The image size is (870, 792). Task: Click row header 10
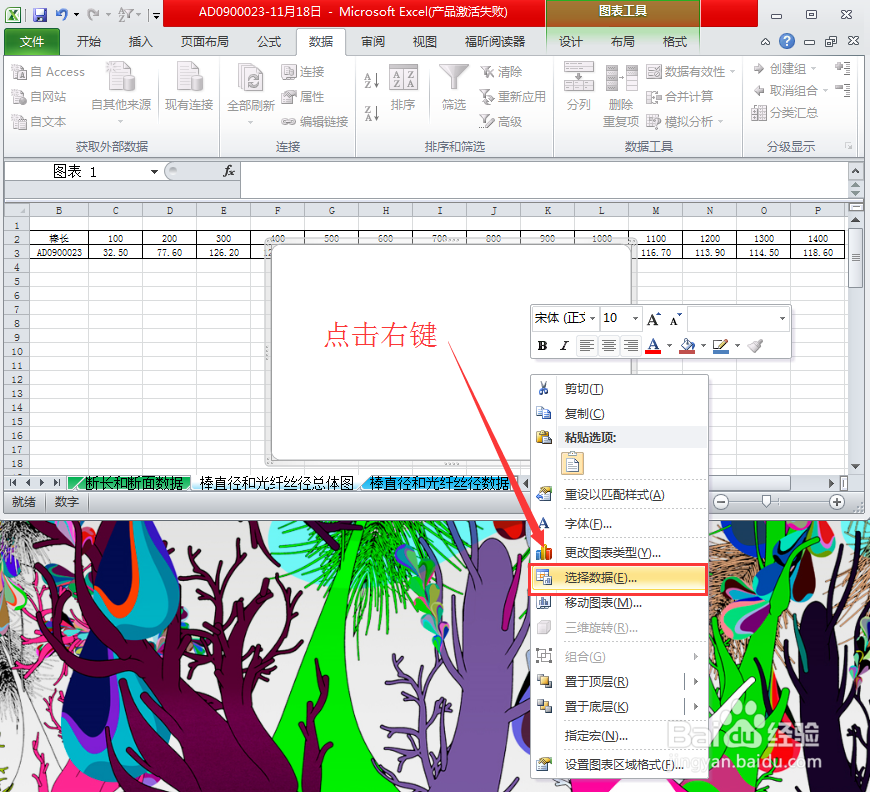click(x=17, y=351)
